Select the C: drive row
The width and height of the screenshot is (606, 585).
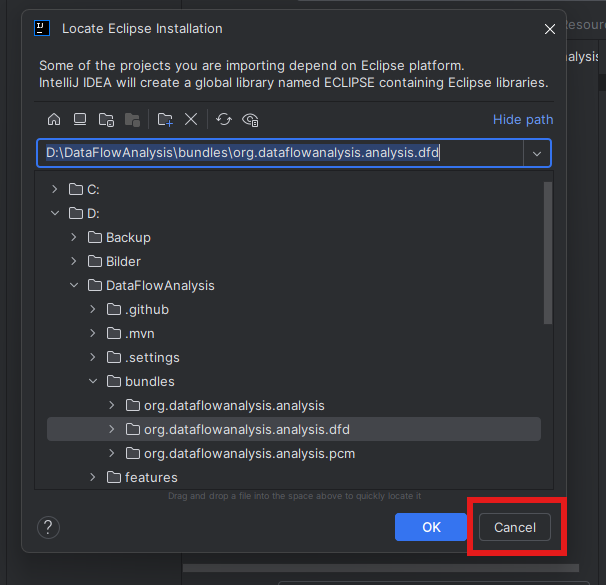click(x=294, y=189)
